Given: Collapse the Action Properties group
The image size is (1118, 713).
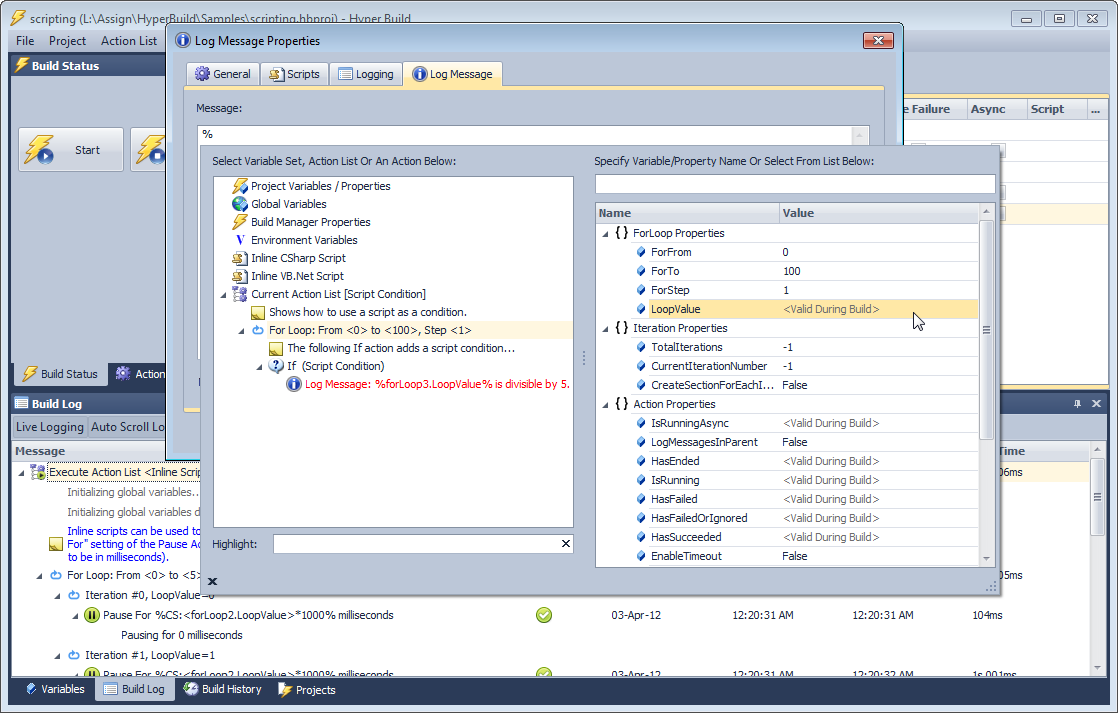Looking at the screenshot, I should [x=605, y=404].
